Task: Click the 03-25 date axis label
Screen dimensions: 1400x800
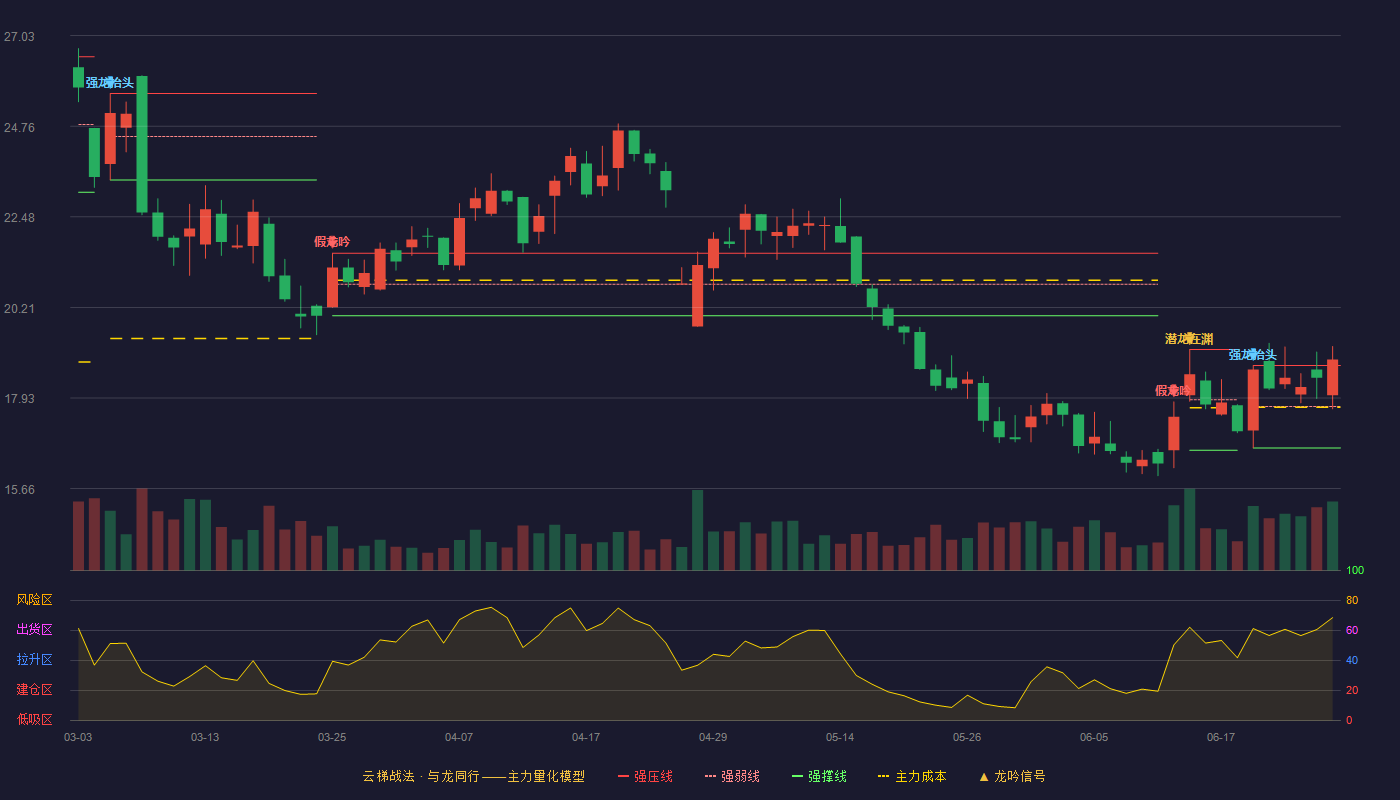Action: [332, 737]
